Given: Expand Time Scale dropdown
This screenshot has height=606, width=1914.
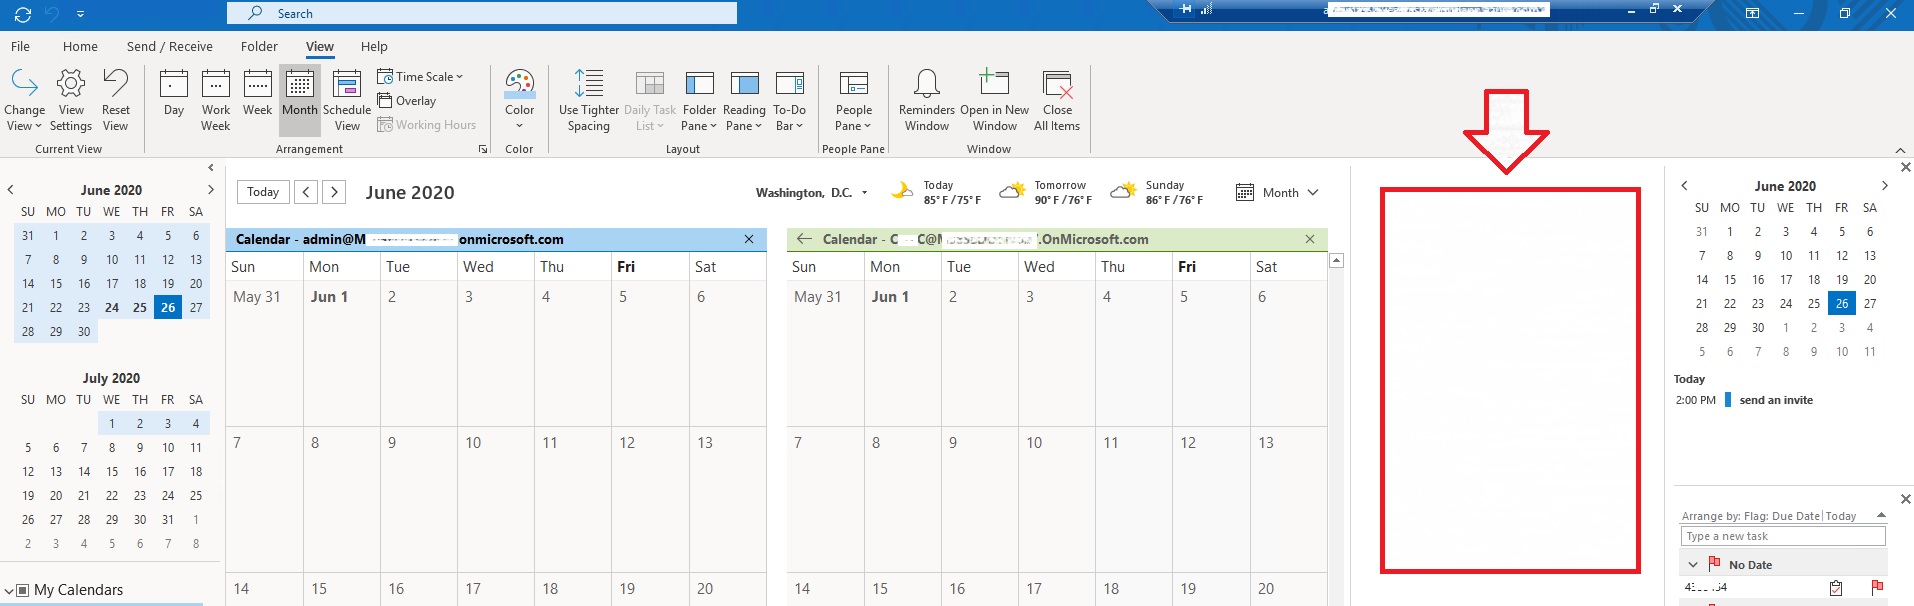Looking at the screenshot, I should coord(420,77).
